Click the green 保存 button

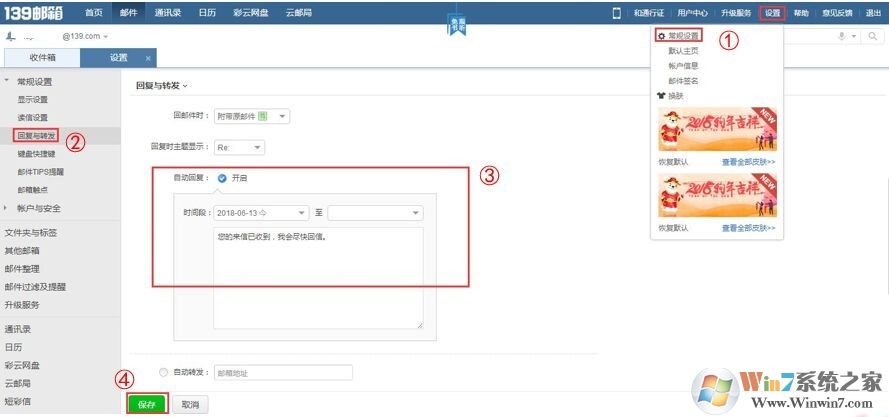147,405
